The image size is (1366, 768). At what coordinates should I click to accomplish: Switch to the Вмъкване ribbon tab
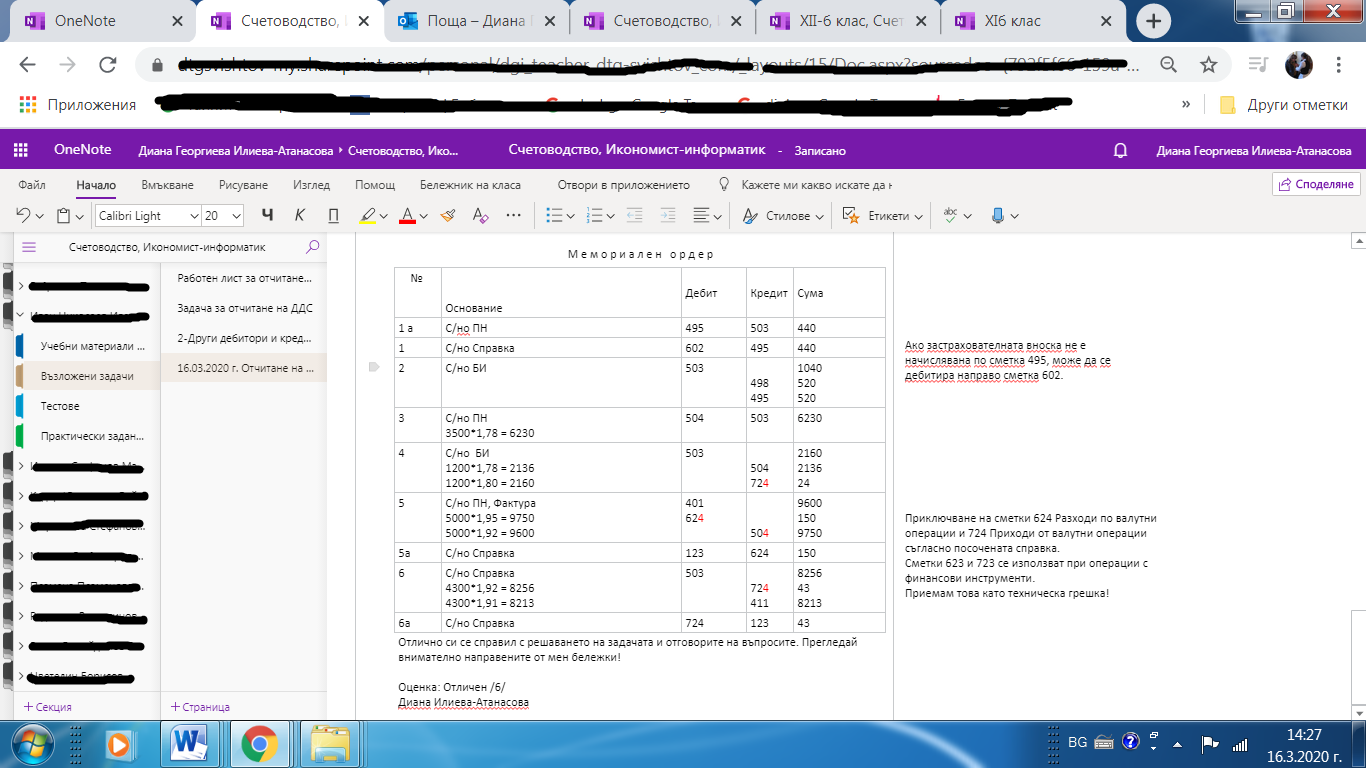168,185
